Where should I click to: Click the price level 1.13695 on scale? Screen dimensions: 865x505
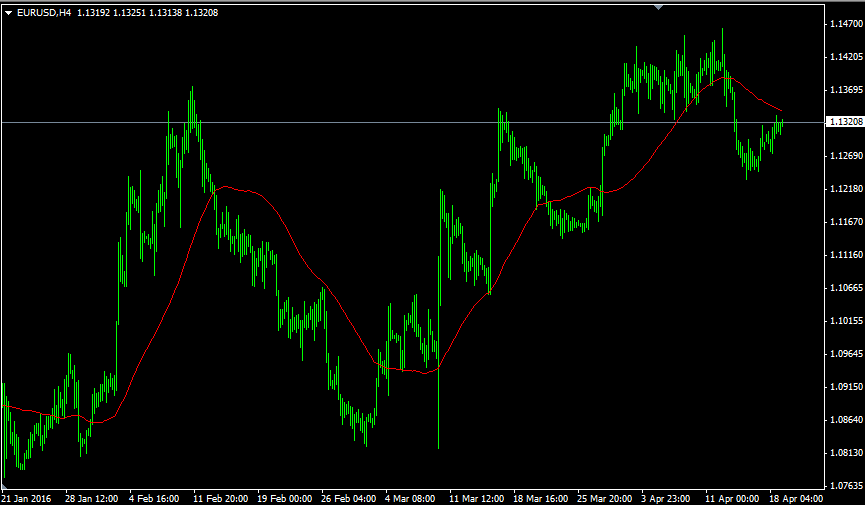point(846,90)
